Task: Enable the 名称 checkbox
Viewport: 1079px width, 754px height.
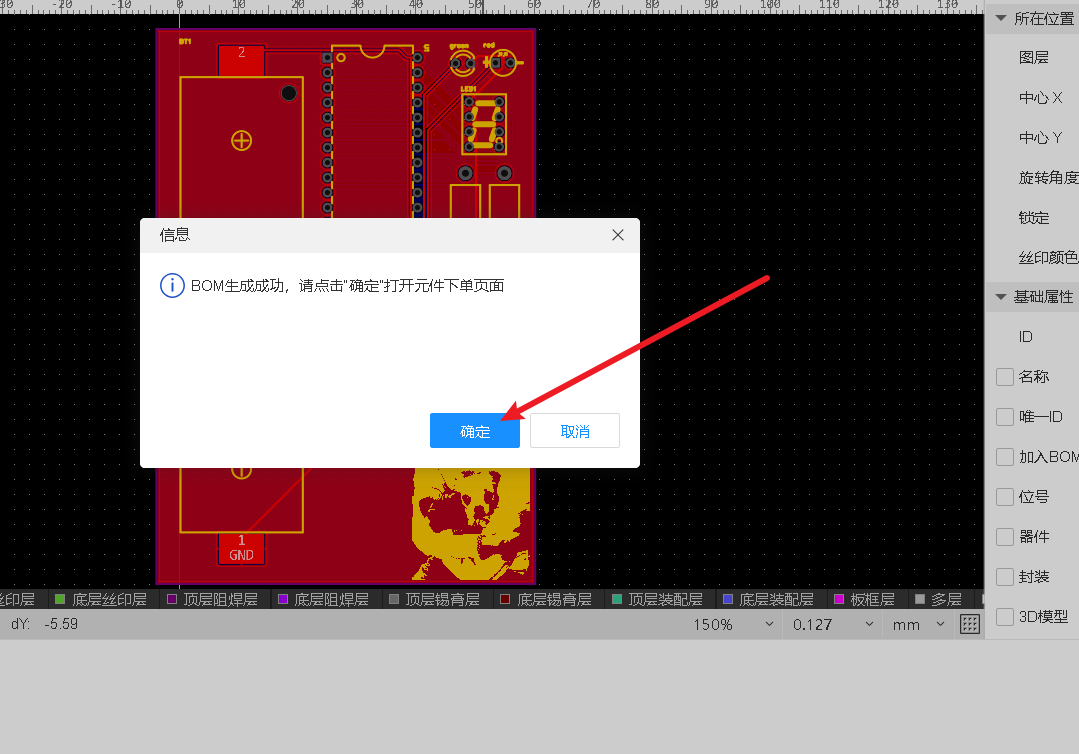Action: click(x=1004, y=377)
